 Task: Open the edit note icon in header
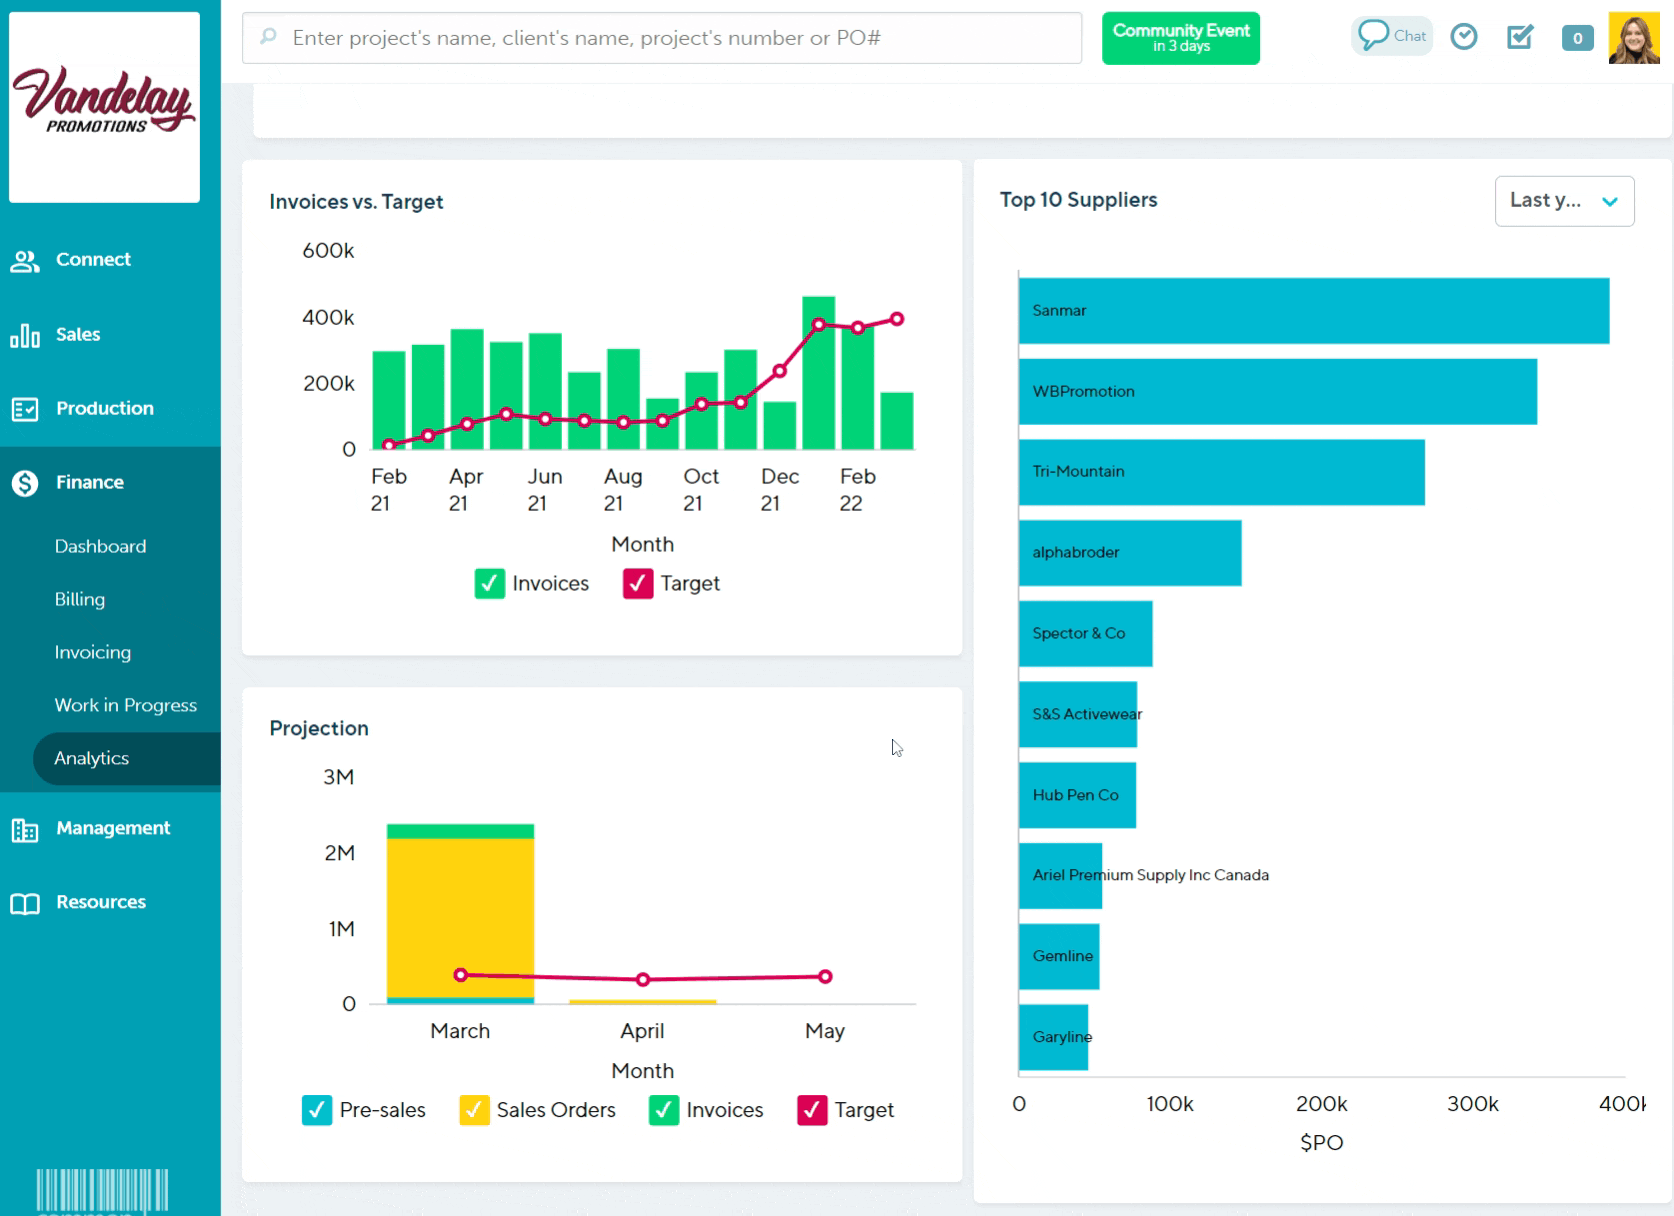1520,37
